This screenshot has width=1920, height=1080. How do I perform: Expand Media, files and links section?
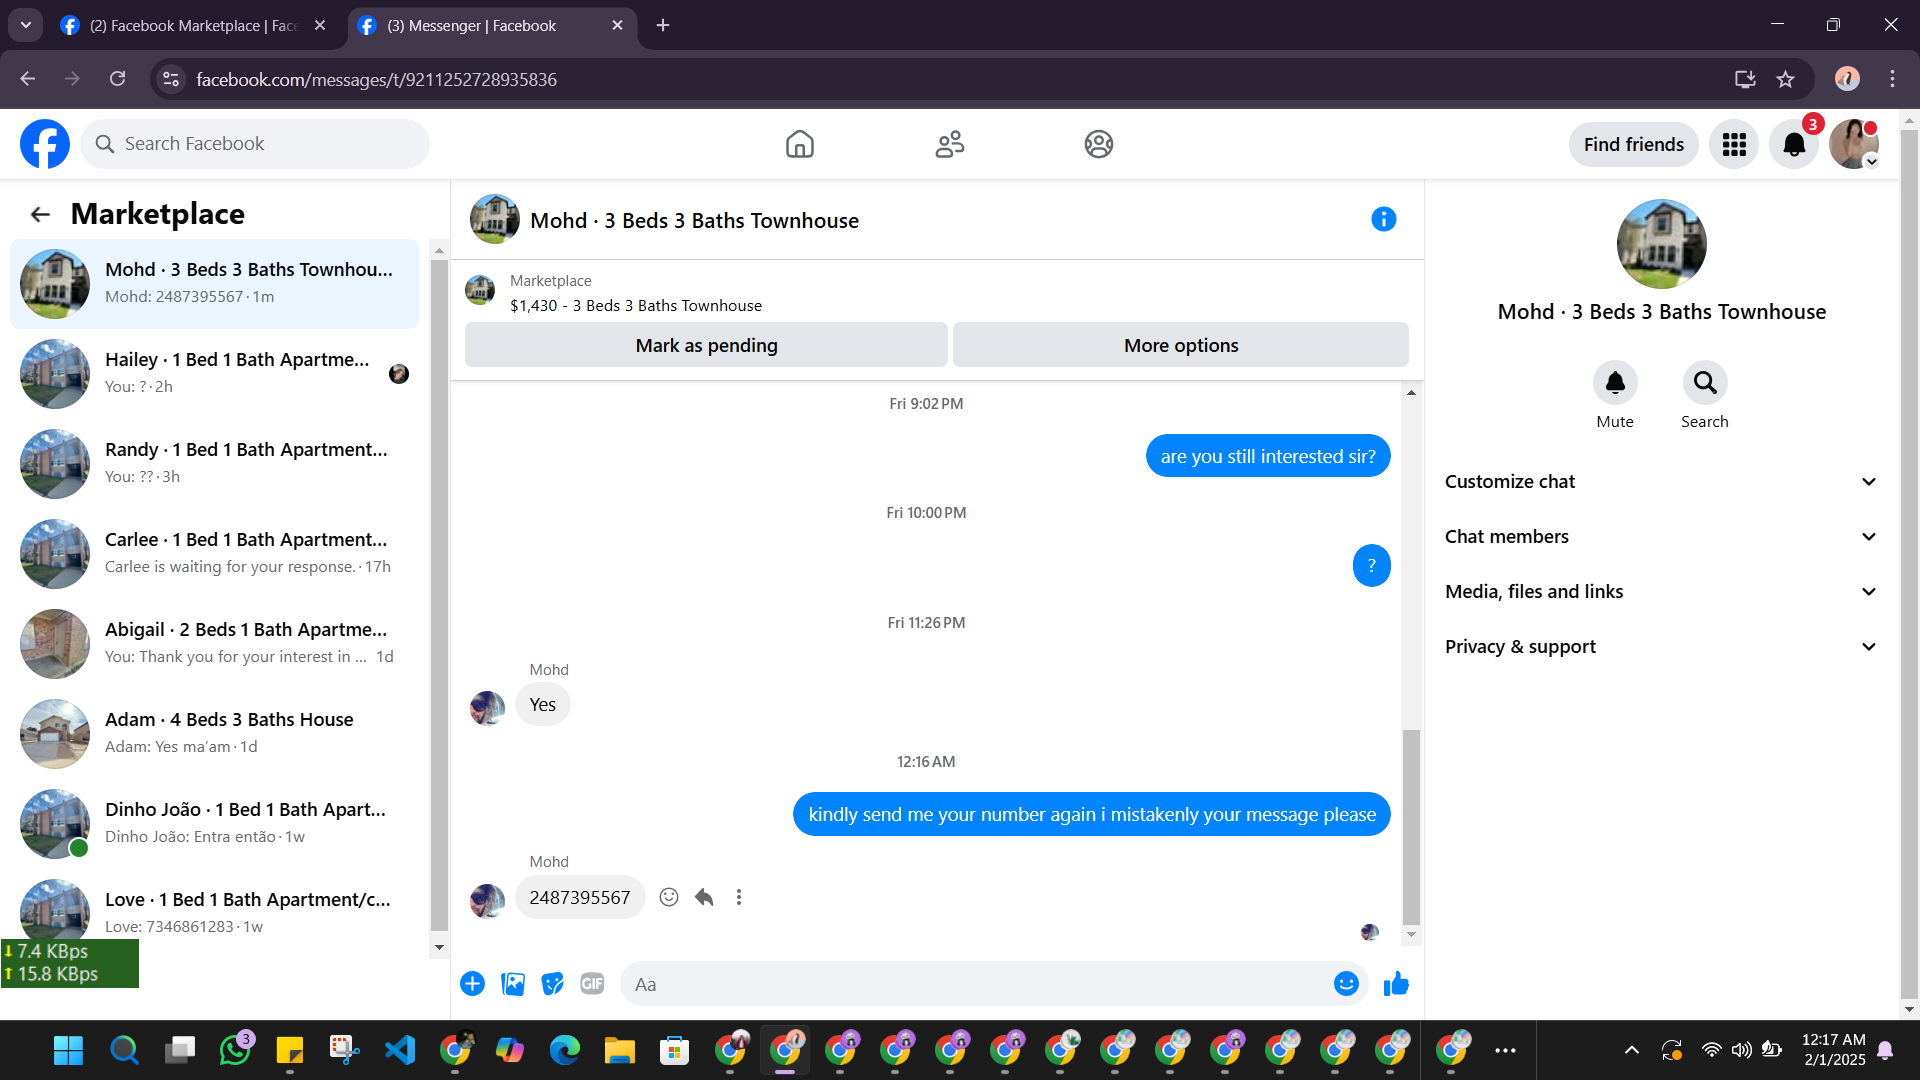pos(1661,592)
